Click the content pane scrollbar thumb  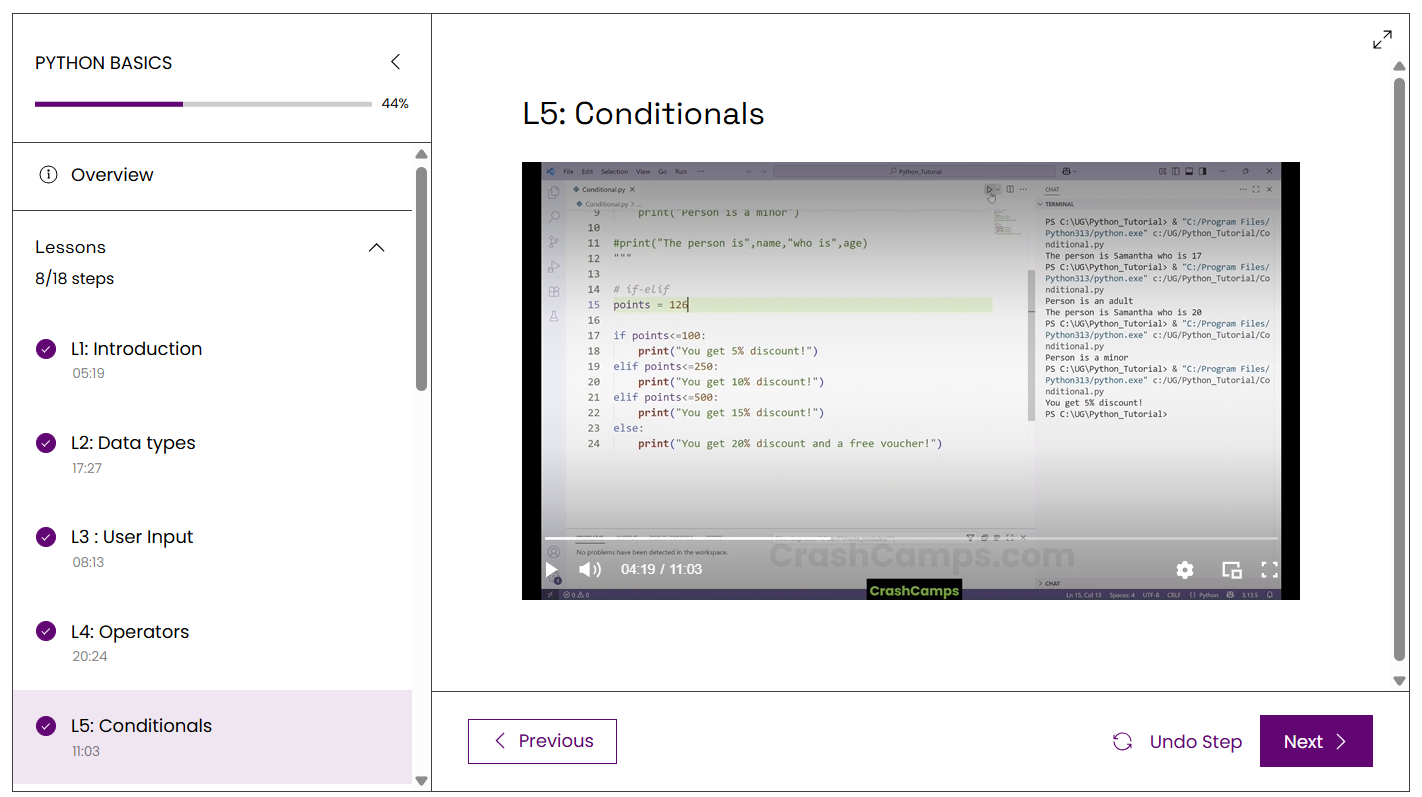point(1400,369)
